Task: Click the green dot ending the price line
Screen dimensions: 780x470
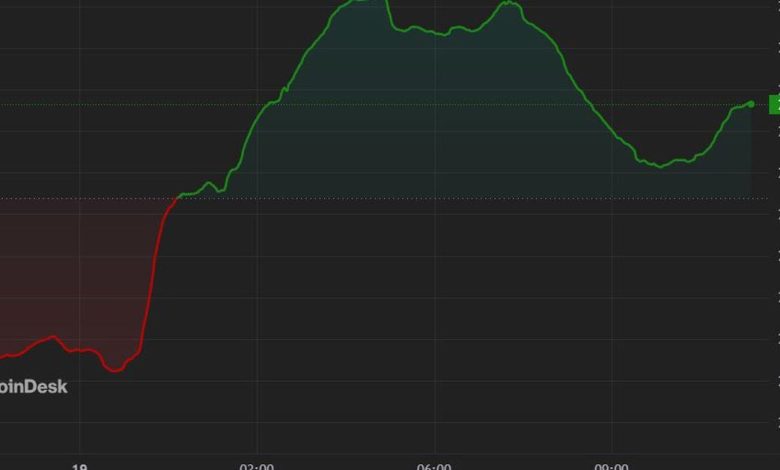Action: (751, 104)
